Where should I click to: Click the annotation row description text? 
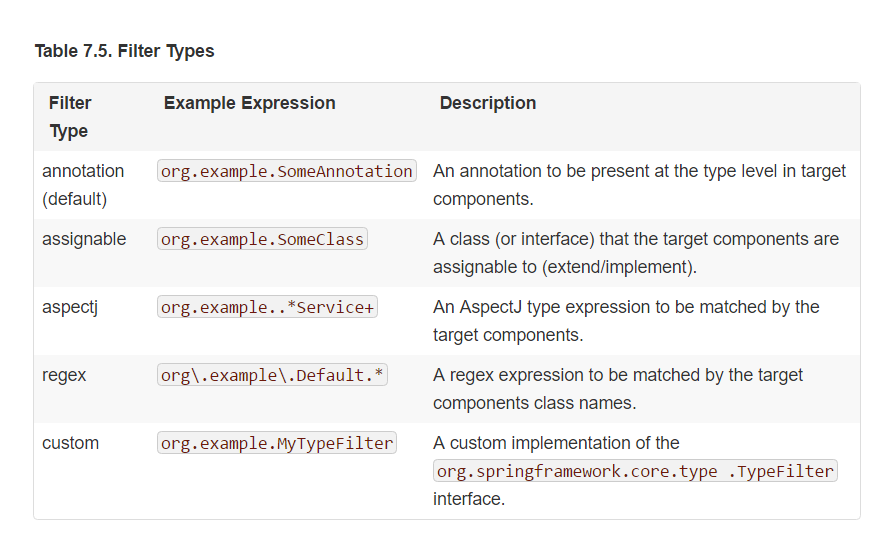tap(639, 185)
